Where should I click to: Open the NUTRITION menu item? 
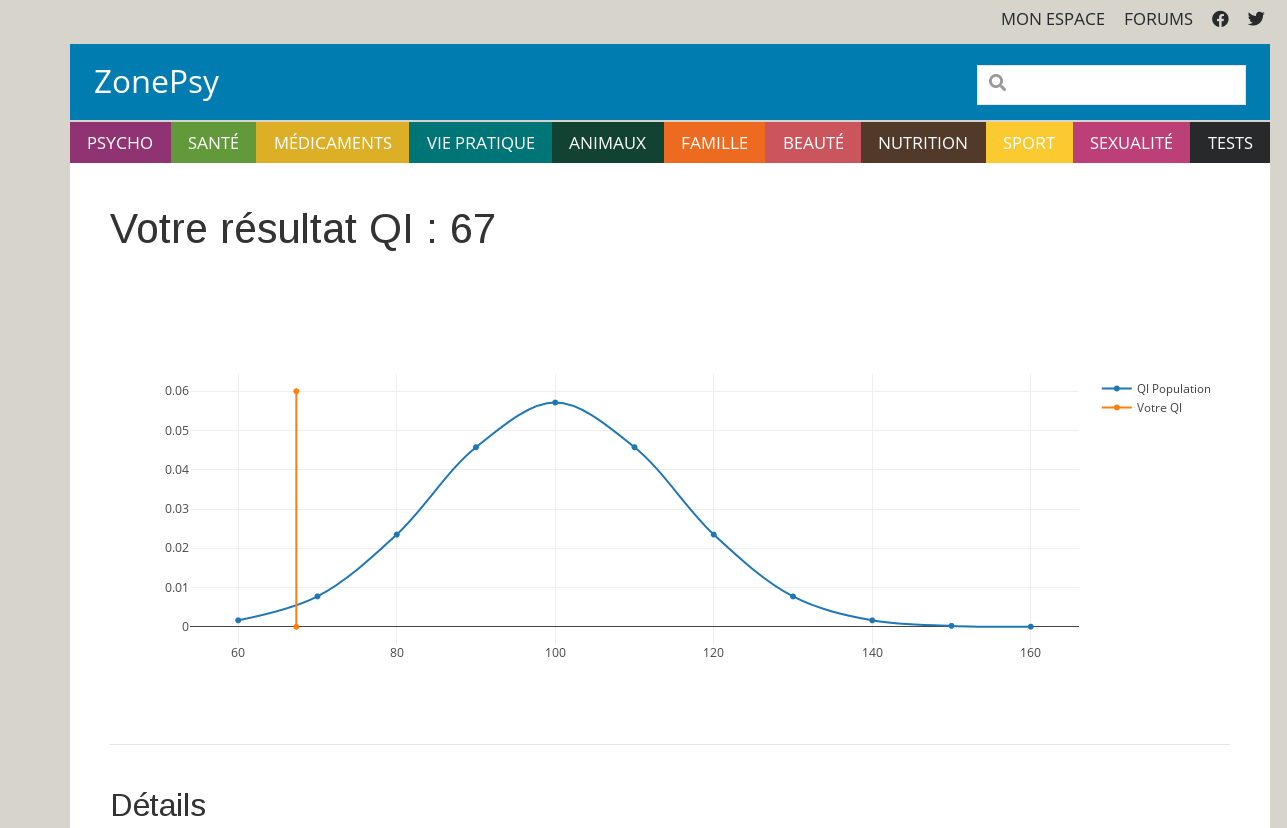922,143
